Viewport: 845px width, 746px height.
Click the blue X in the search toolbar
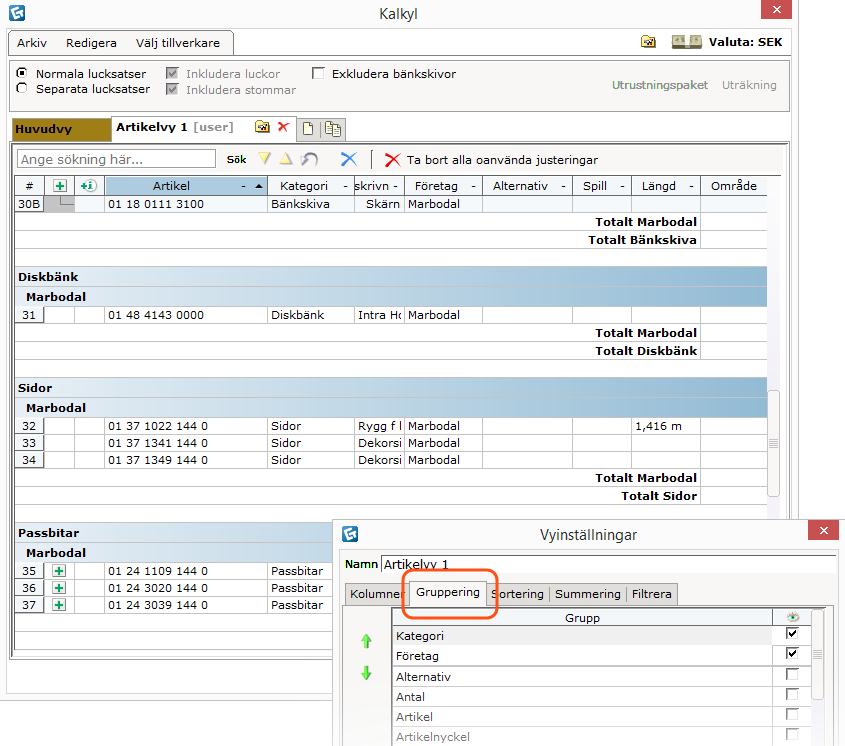349,159
